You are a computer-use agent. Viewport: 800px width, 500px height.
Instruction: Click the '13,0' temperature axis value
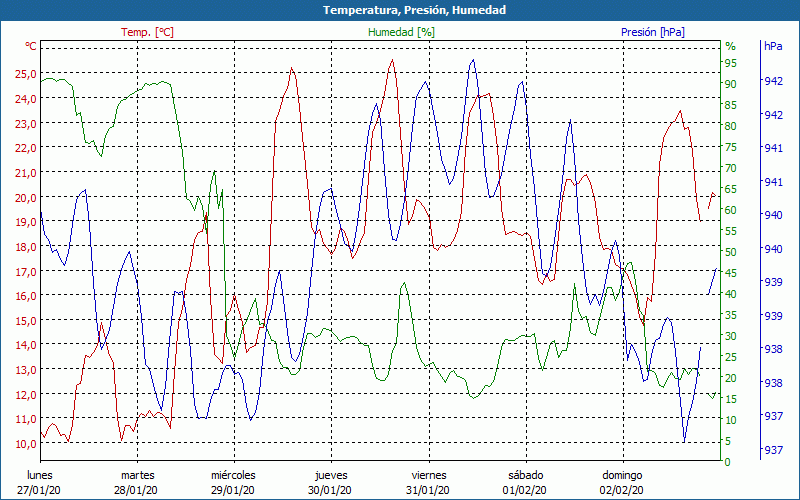click(x=26, y=370)
